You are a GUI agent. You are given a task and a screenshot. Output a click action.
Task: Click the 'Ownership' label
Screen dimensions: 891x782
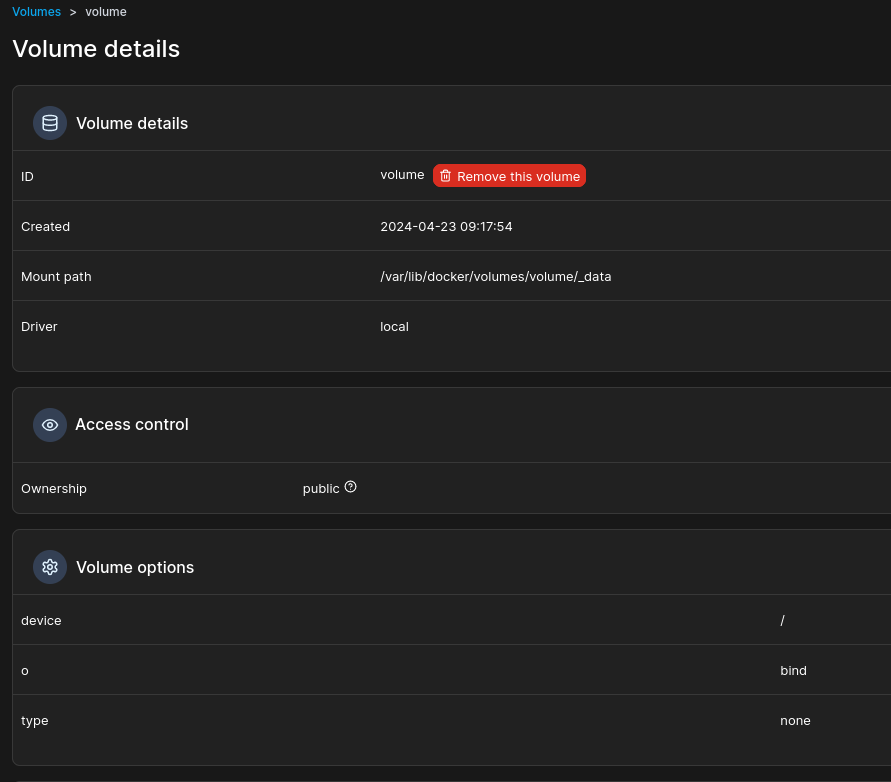click(x=54, y=489)
